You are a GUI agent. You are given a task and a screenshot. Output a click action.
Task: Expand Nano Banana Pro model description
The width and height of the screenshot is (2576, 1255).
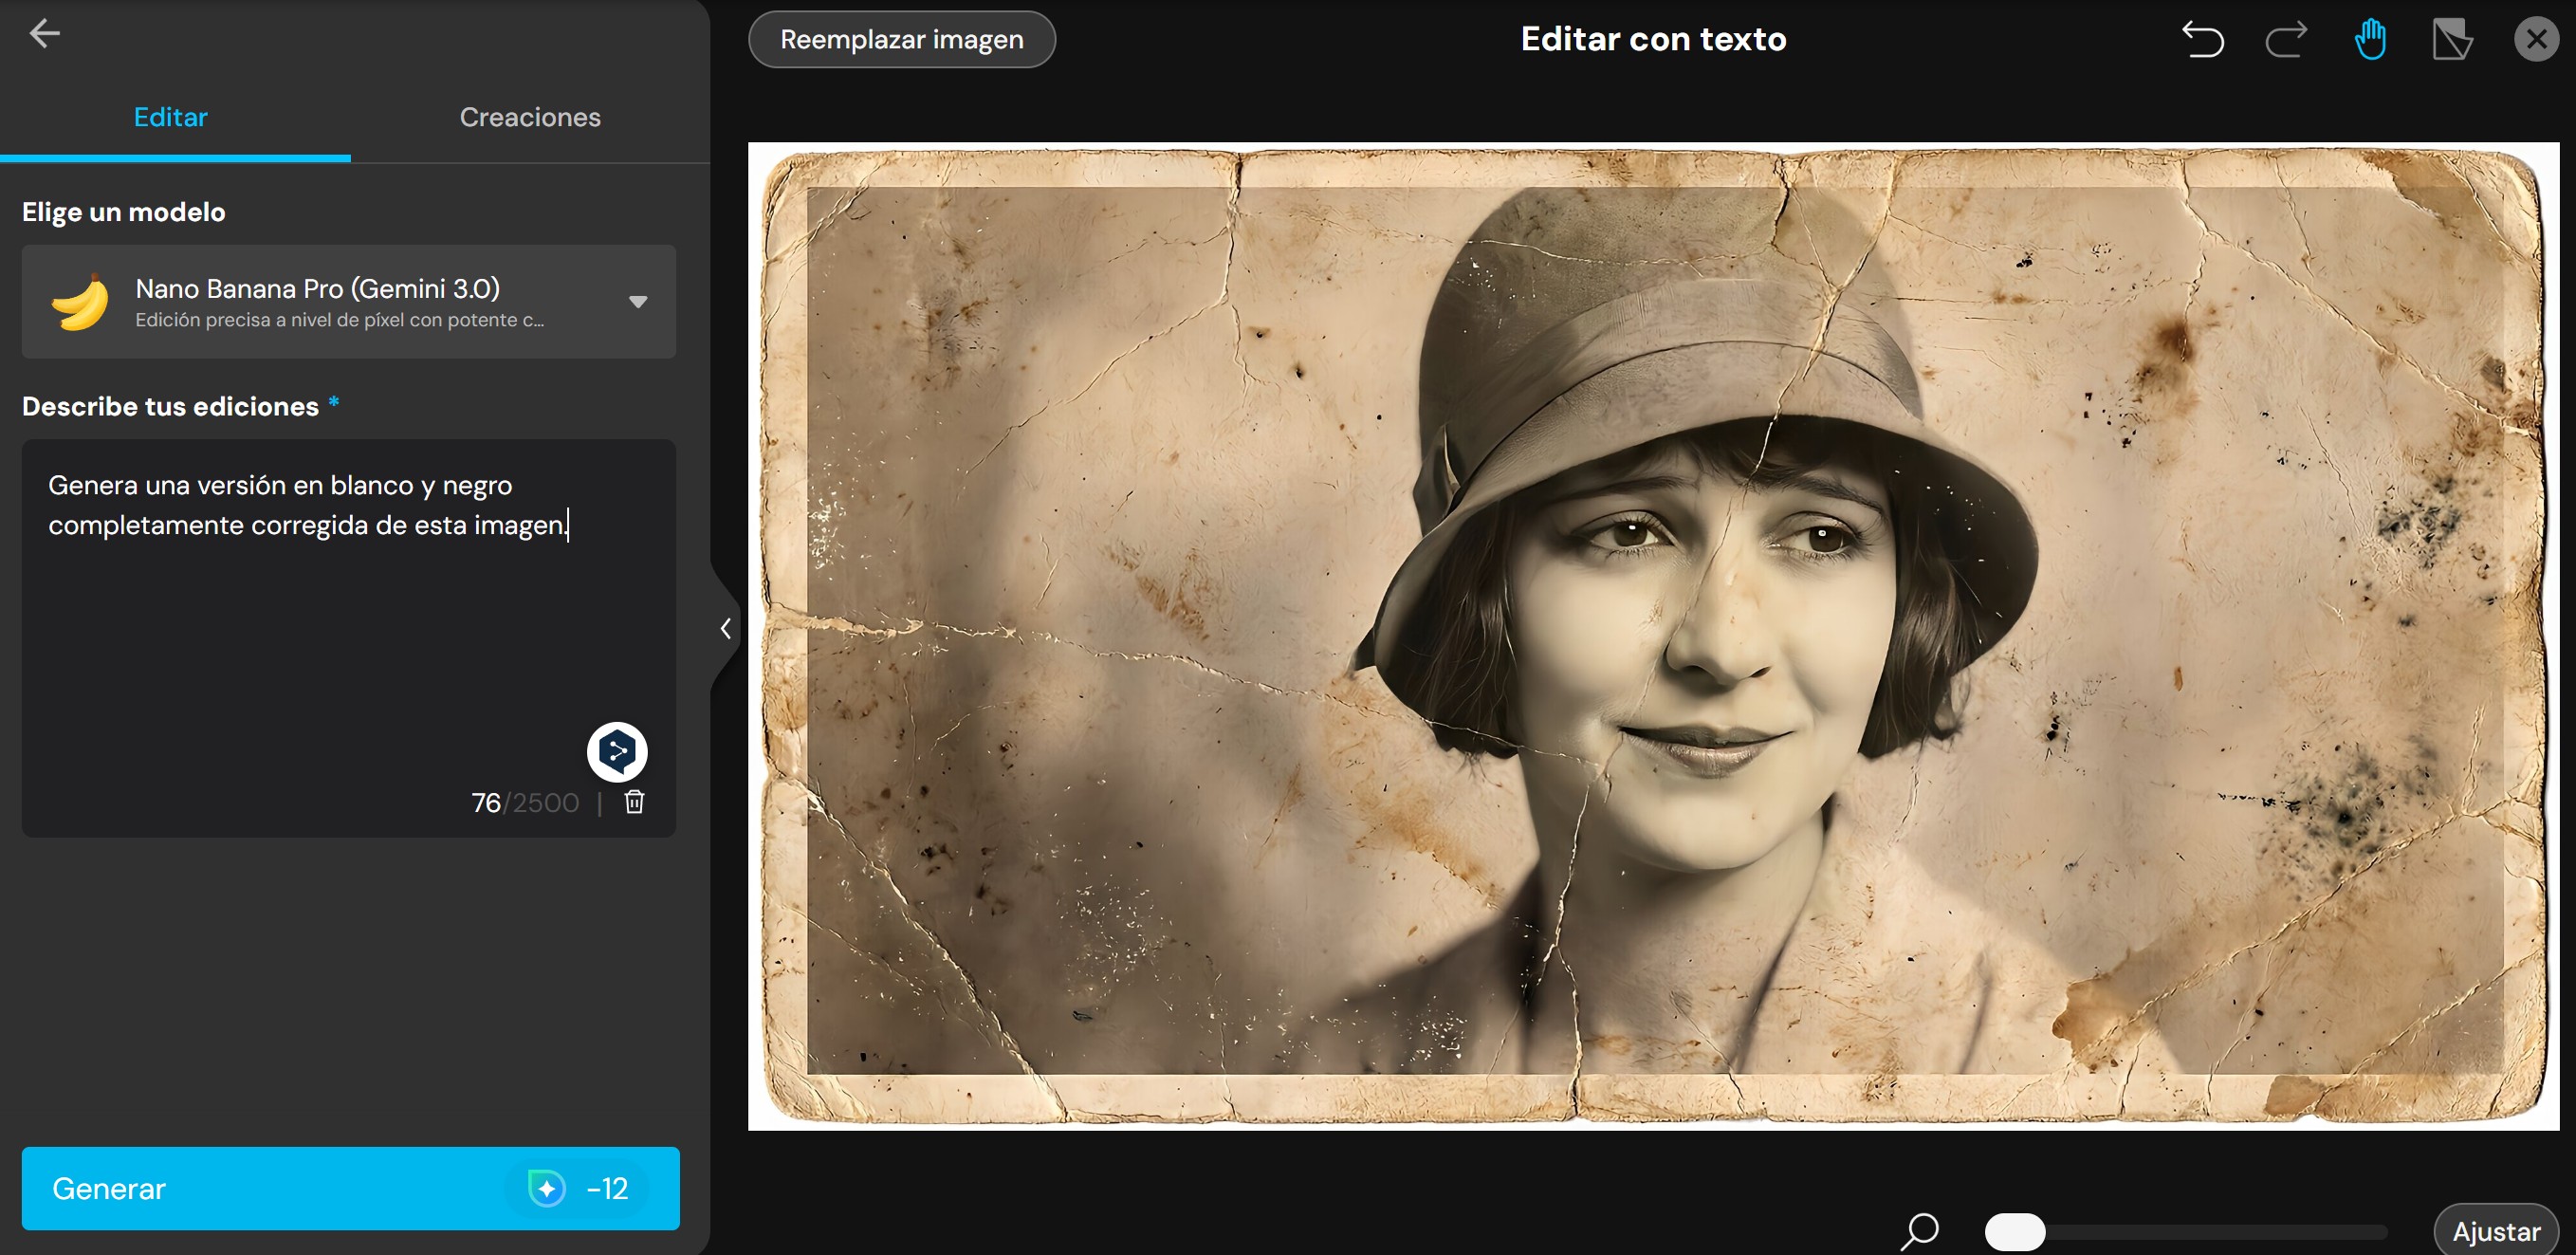click(340, 320)
